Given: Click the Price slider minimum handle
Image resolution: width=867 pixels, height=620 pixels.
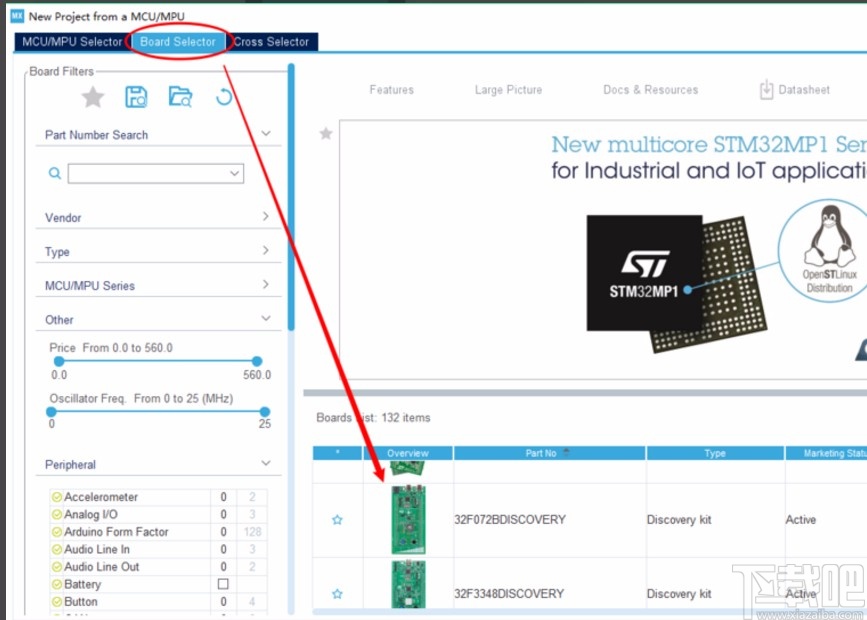Looking at the screenshot, I should [x=59, y=361].
